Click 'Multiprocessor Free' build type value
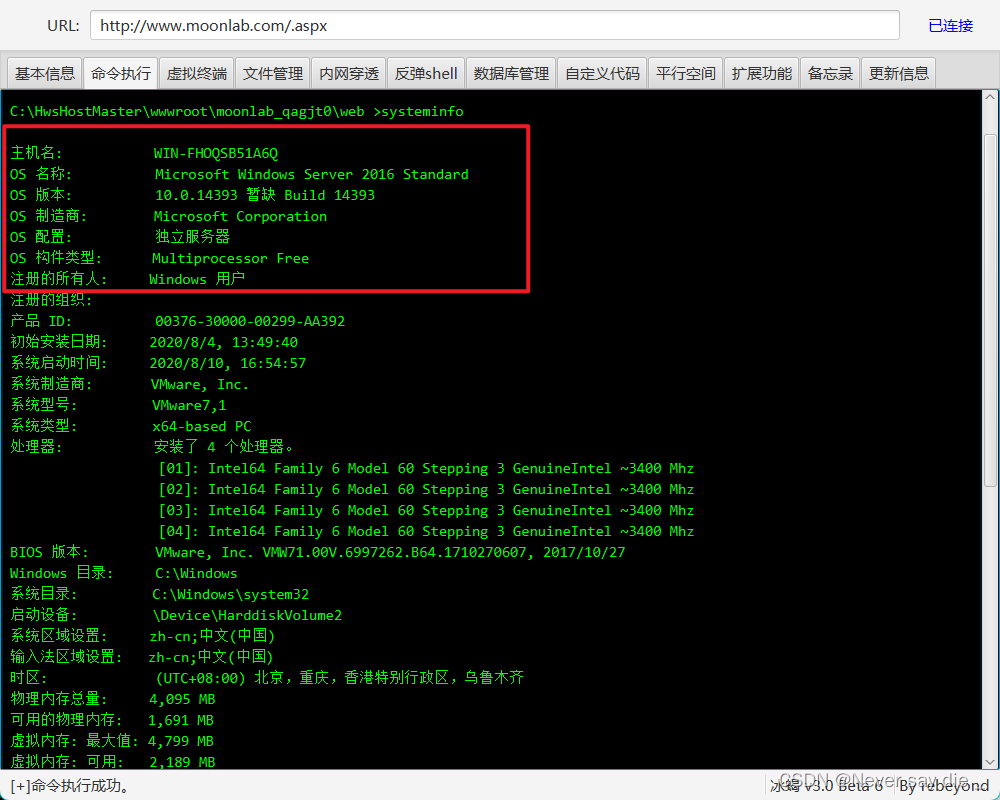Image resolution: width=1000 pixels, height=800 pixels. (230, 258)
